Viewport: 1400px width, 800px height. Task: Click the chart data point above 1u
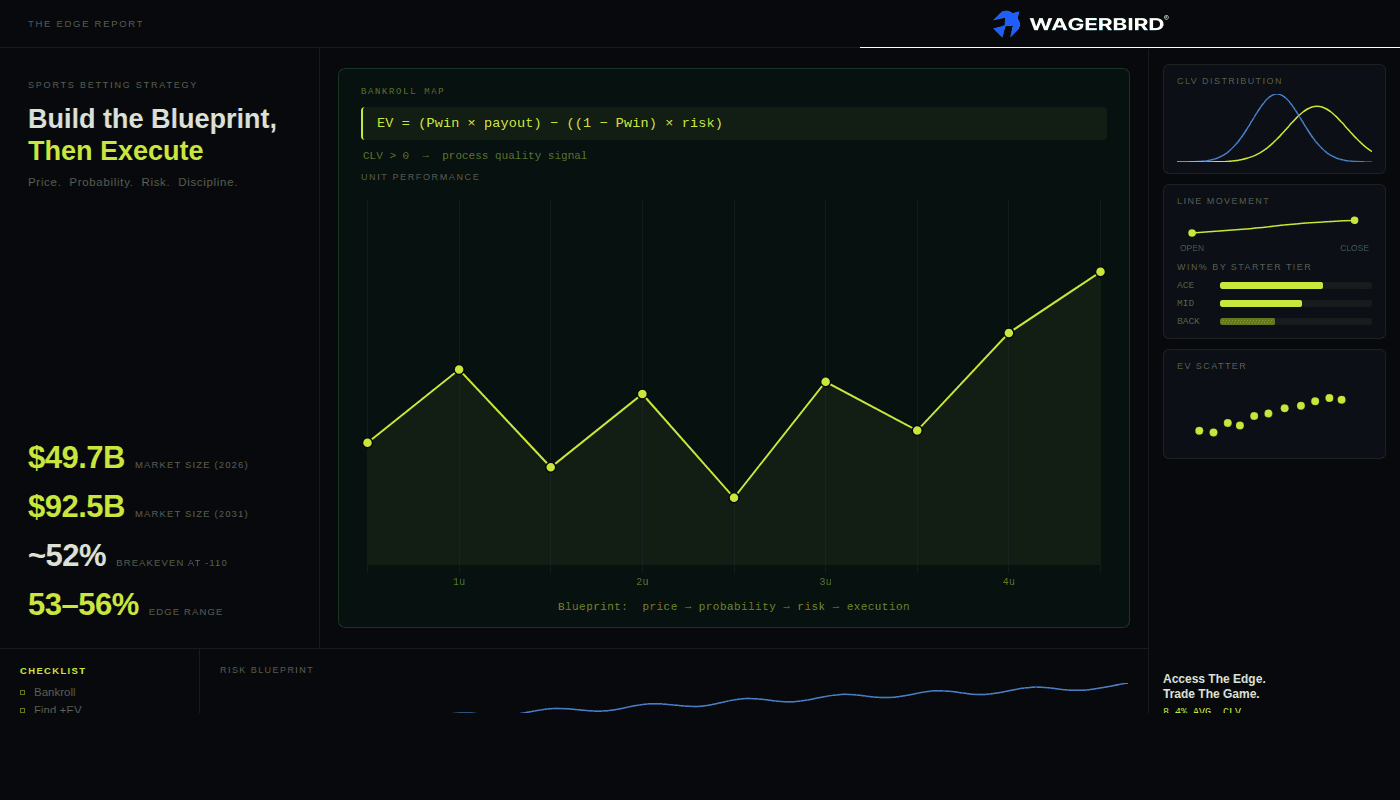[459, 370]
